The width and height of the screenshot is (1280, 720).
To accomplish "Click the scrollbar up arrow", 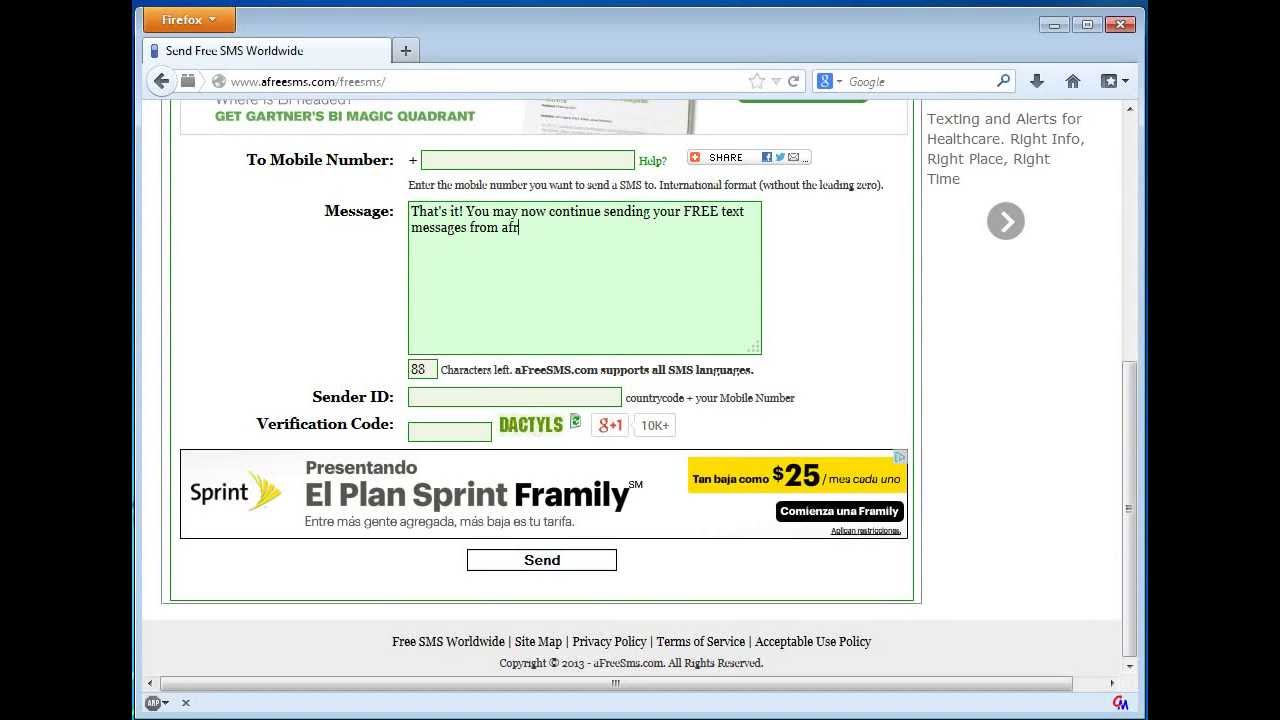I will pyautogui.click(x=1130, y=108).
